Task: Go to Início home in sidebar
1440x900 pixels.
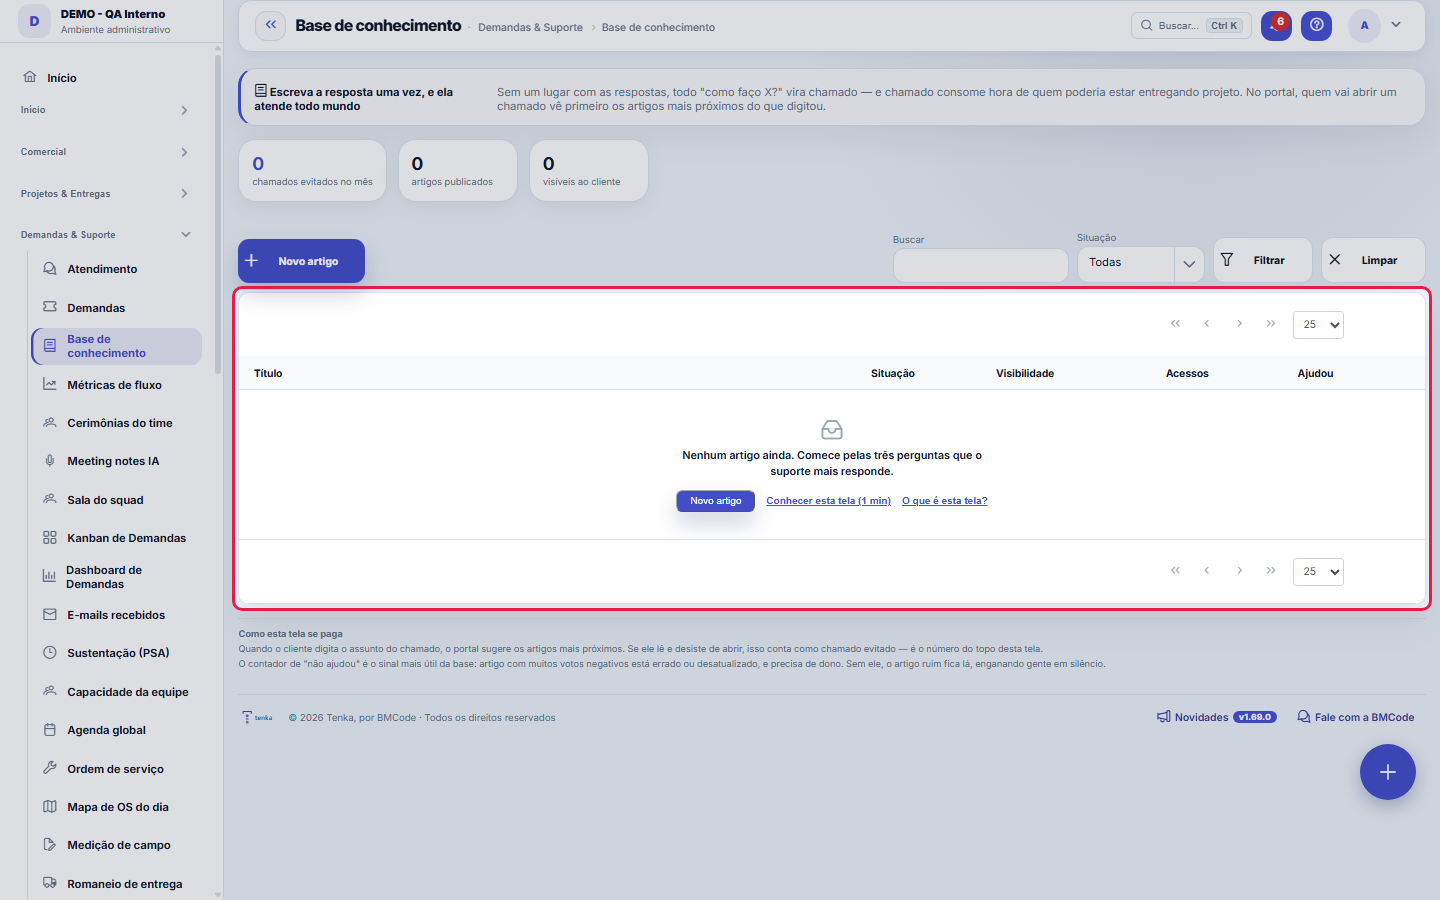Action: coord(62,78)
